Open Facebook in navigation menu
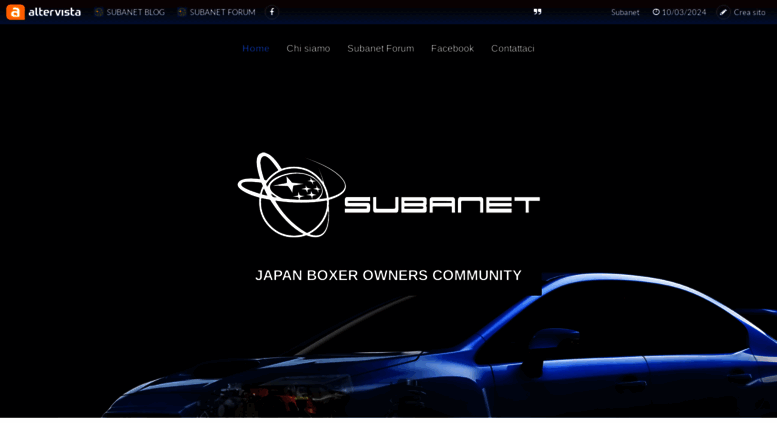The image size is (777, 423). click(452, 49)
